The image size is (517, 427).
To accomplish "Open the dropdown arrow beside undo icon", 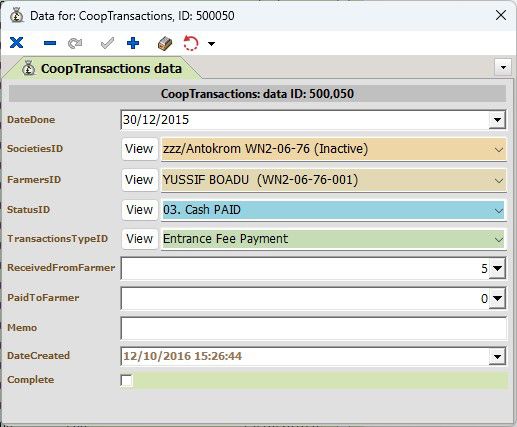I will pos(211,43).
